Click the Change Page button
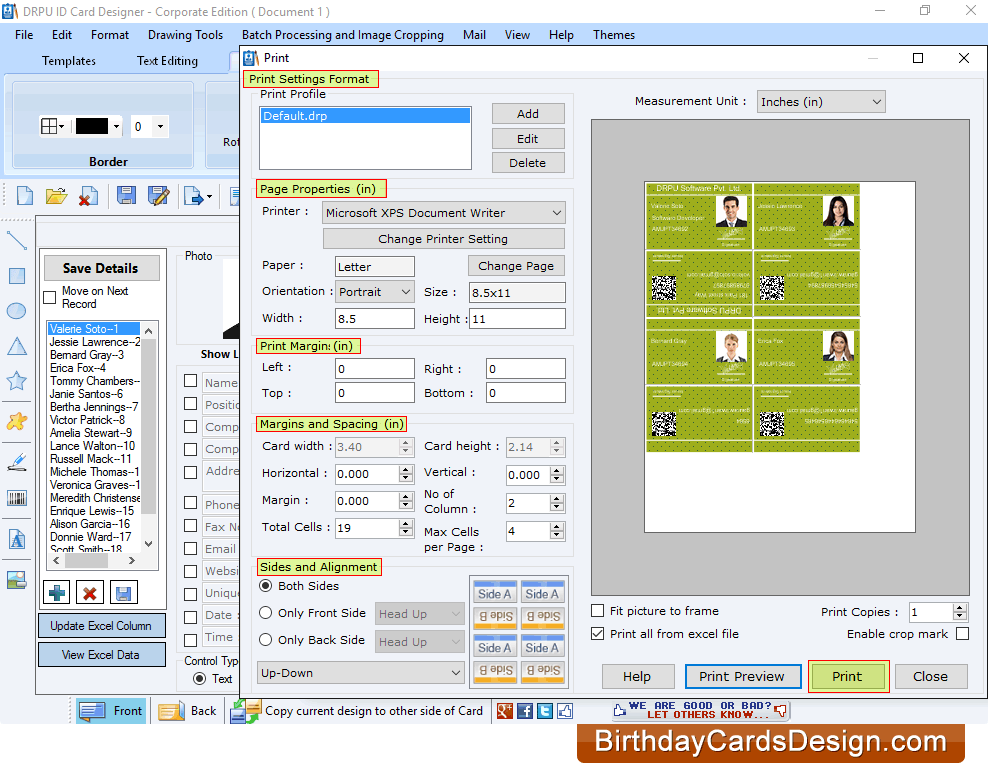Image resolution: width=988 pixels, height=763 pixels. 516,266
